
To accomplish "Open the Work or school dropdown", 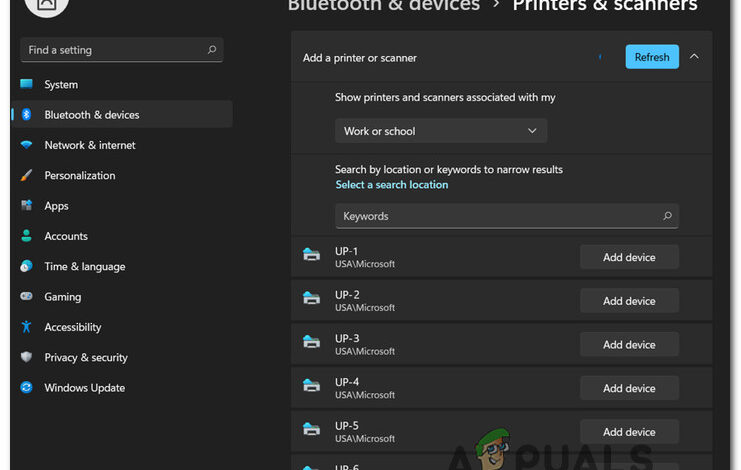I will point(441,131).
